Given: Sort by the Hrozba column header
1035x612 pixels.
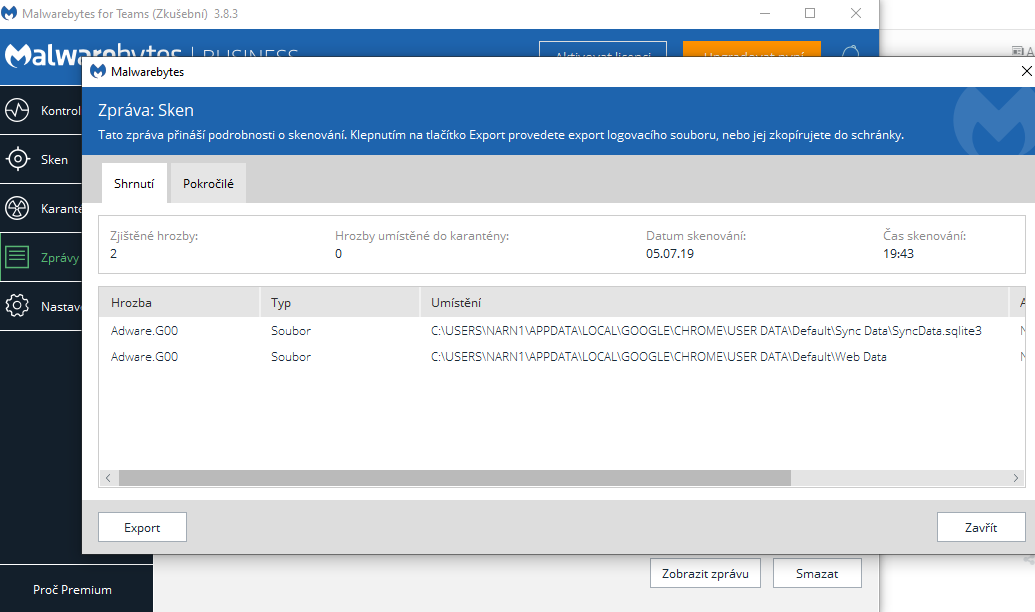Looking at the screenshot, I should coord(179,302).
